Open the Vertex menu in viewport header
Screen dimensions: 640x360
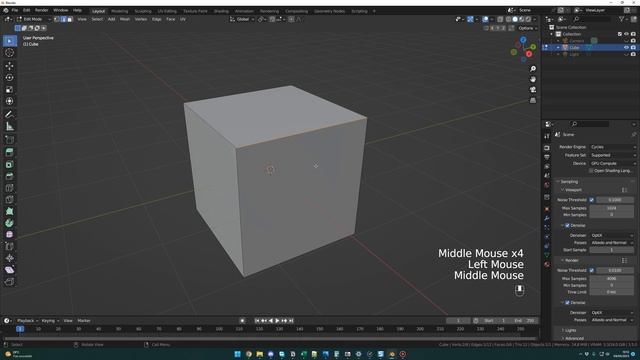coord(141,19)
